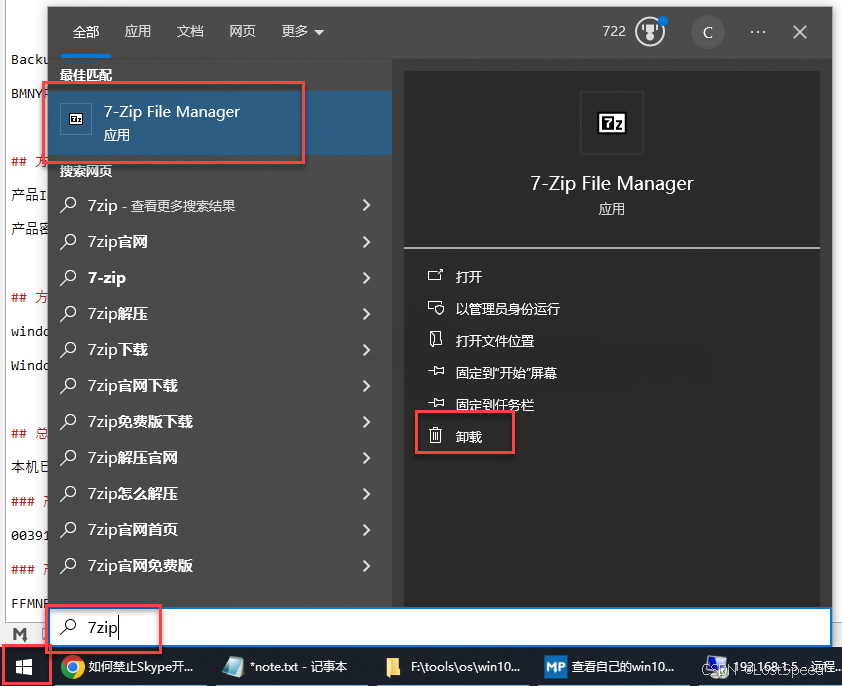Screen dimensions: 842x686
Task: Click the search box magnifier icon
Action: (x=68, y=626)
